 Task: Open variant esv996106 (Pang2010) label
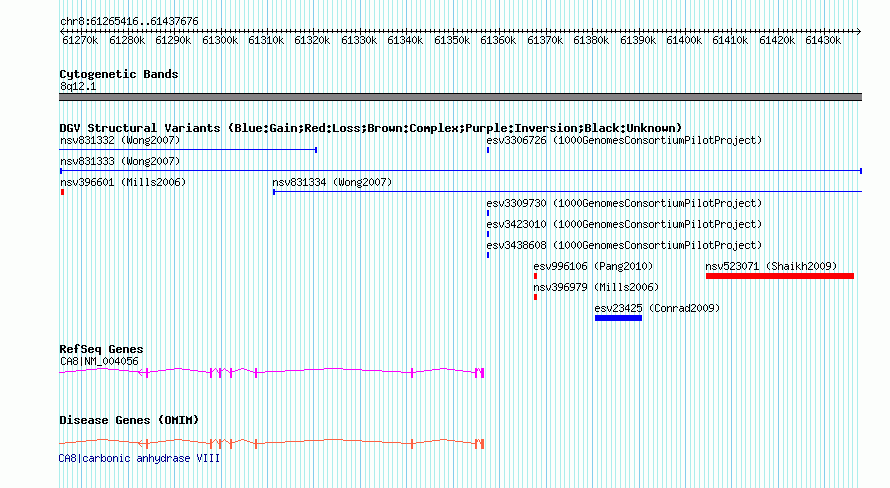click(x=593, y=266)
